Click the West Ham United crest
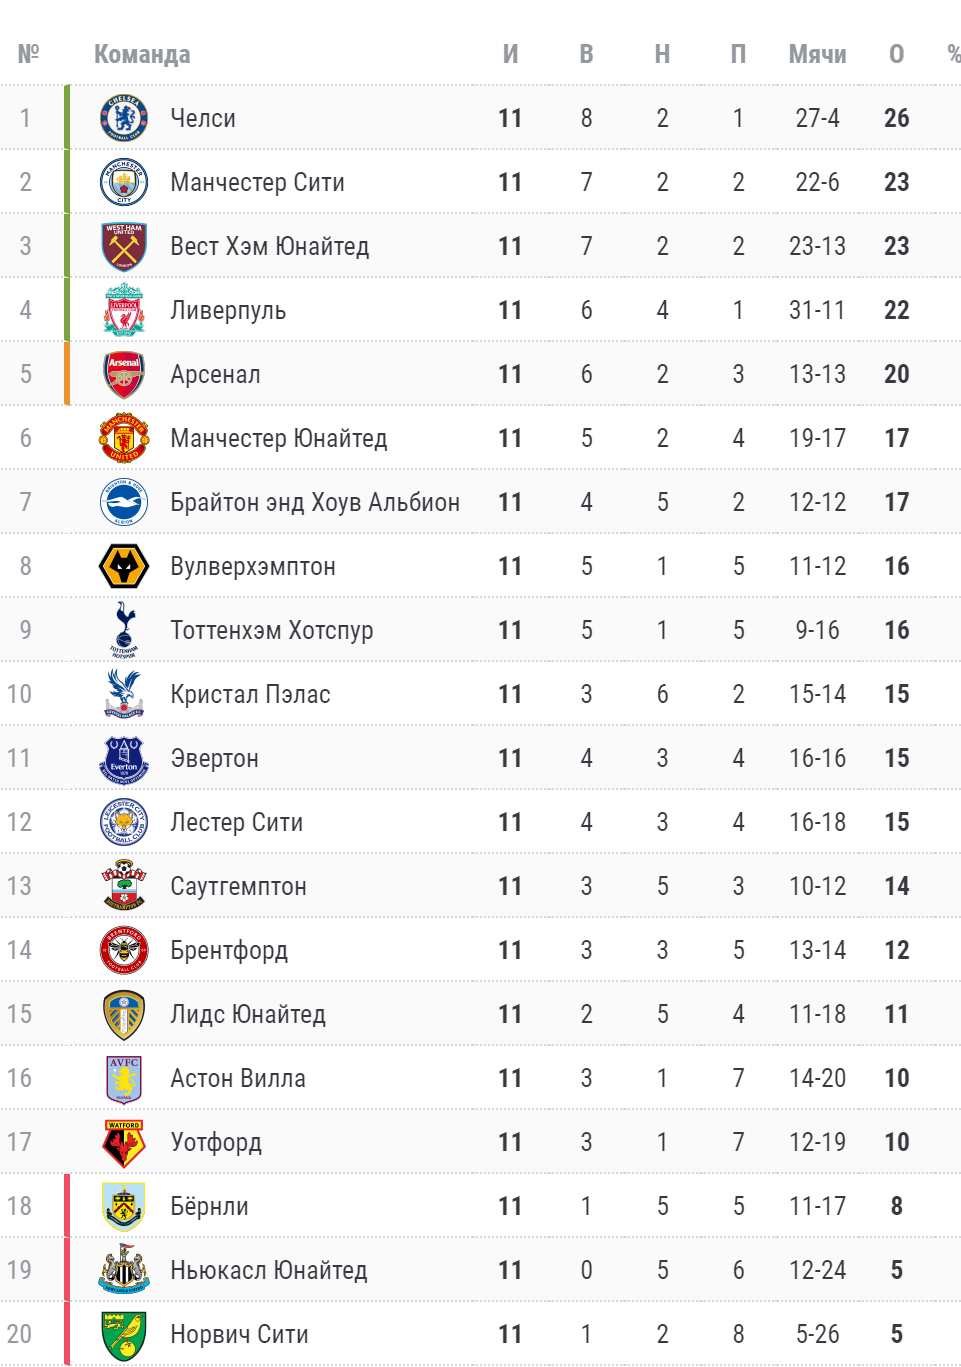This screenshot has width=961, height=1367. pyautogui.click(x=124, y=246)
